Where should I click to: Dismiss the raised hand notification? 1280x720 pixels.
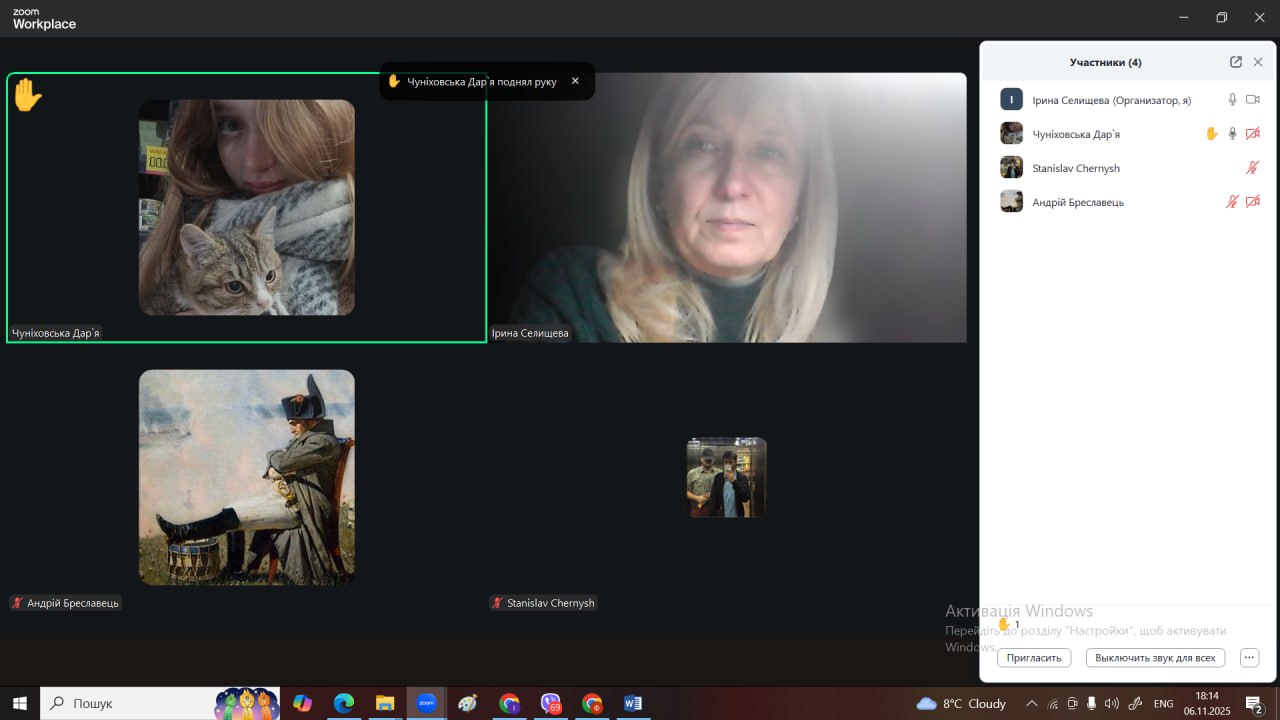(x=575, y=81)
